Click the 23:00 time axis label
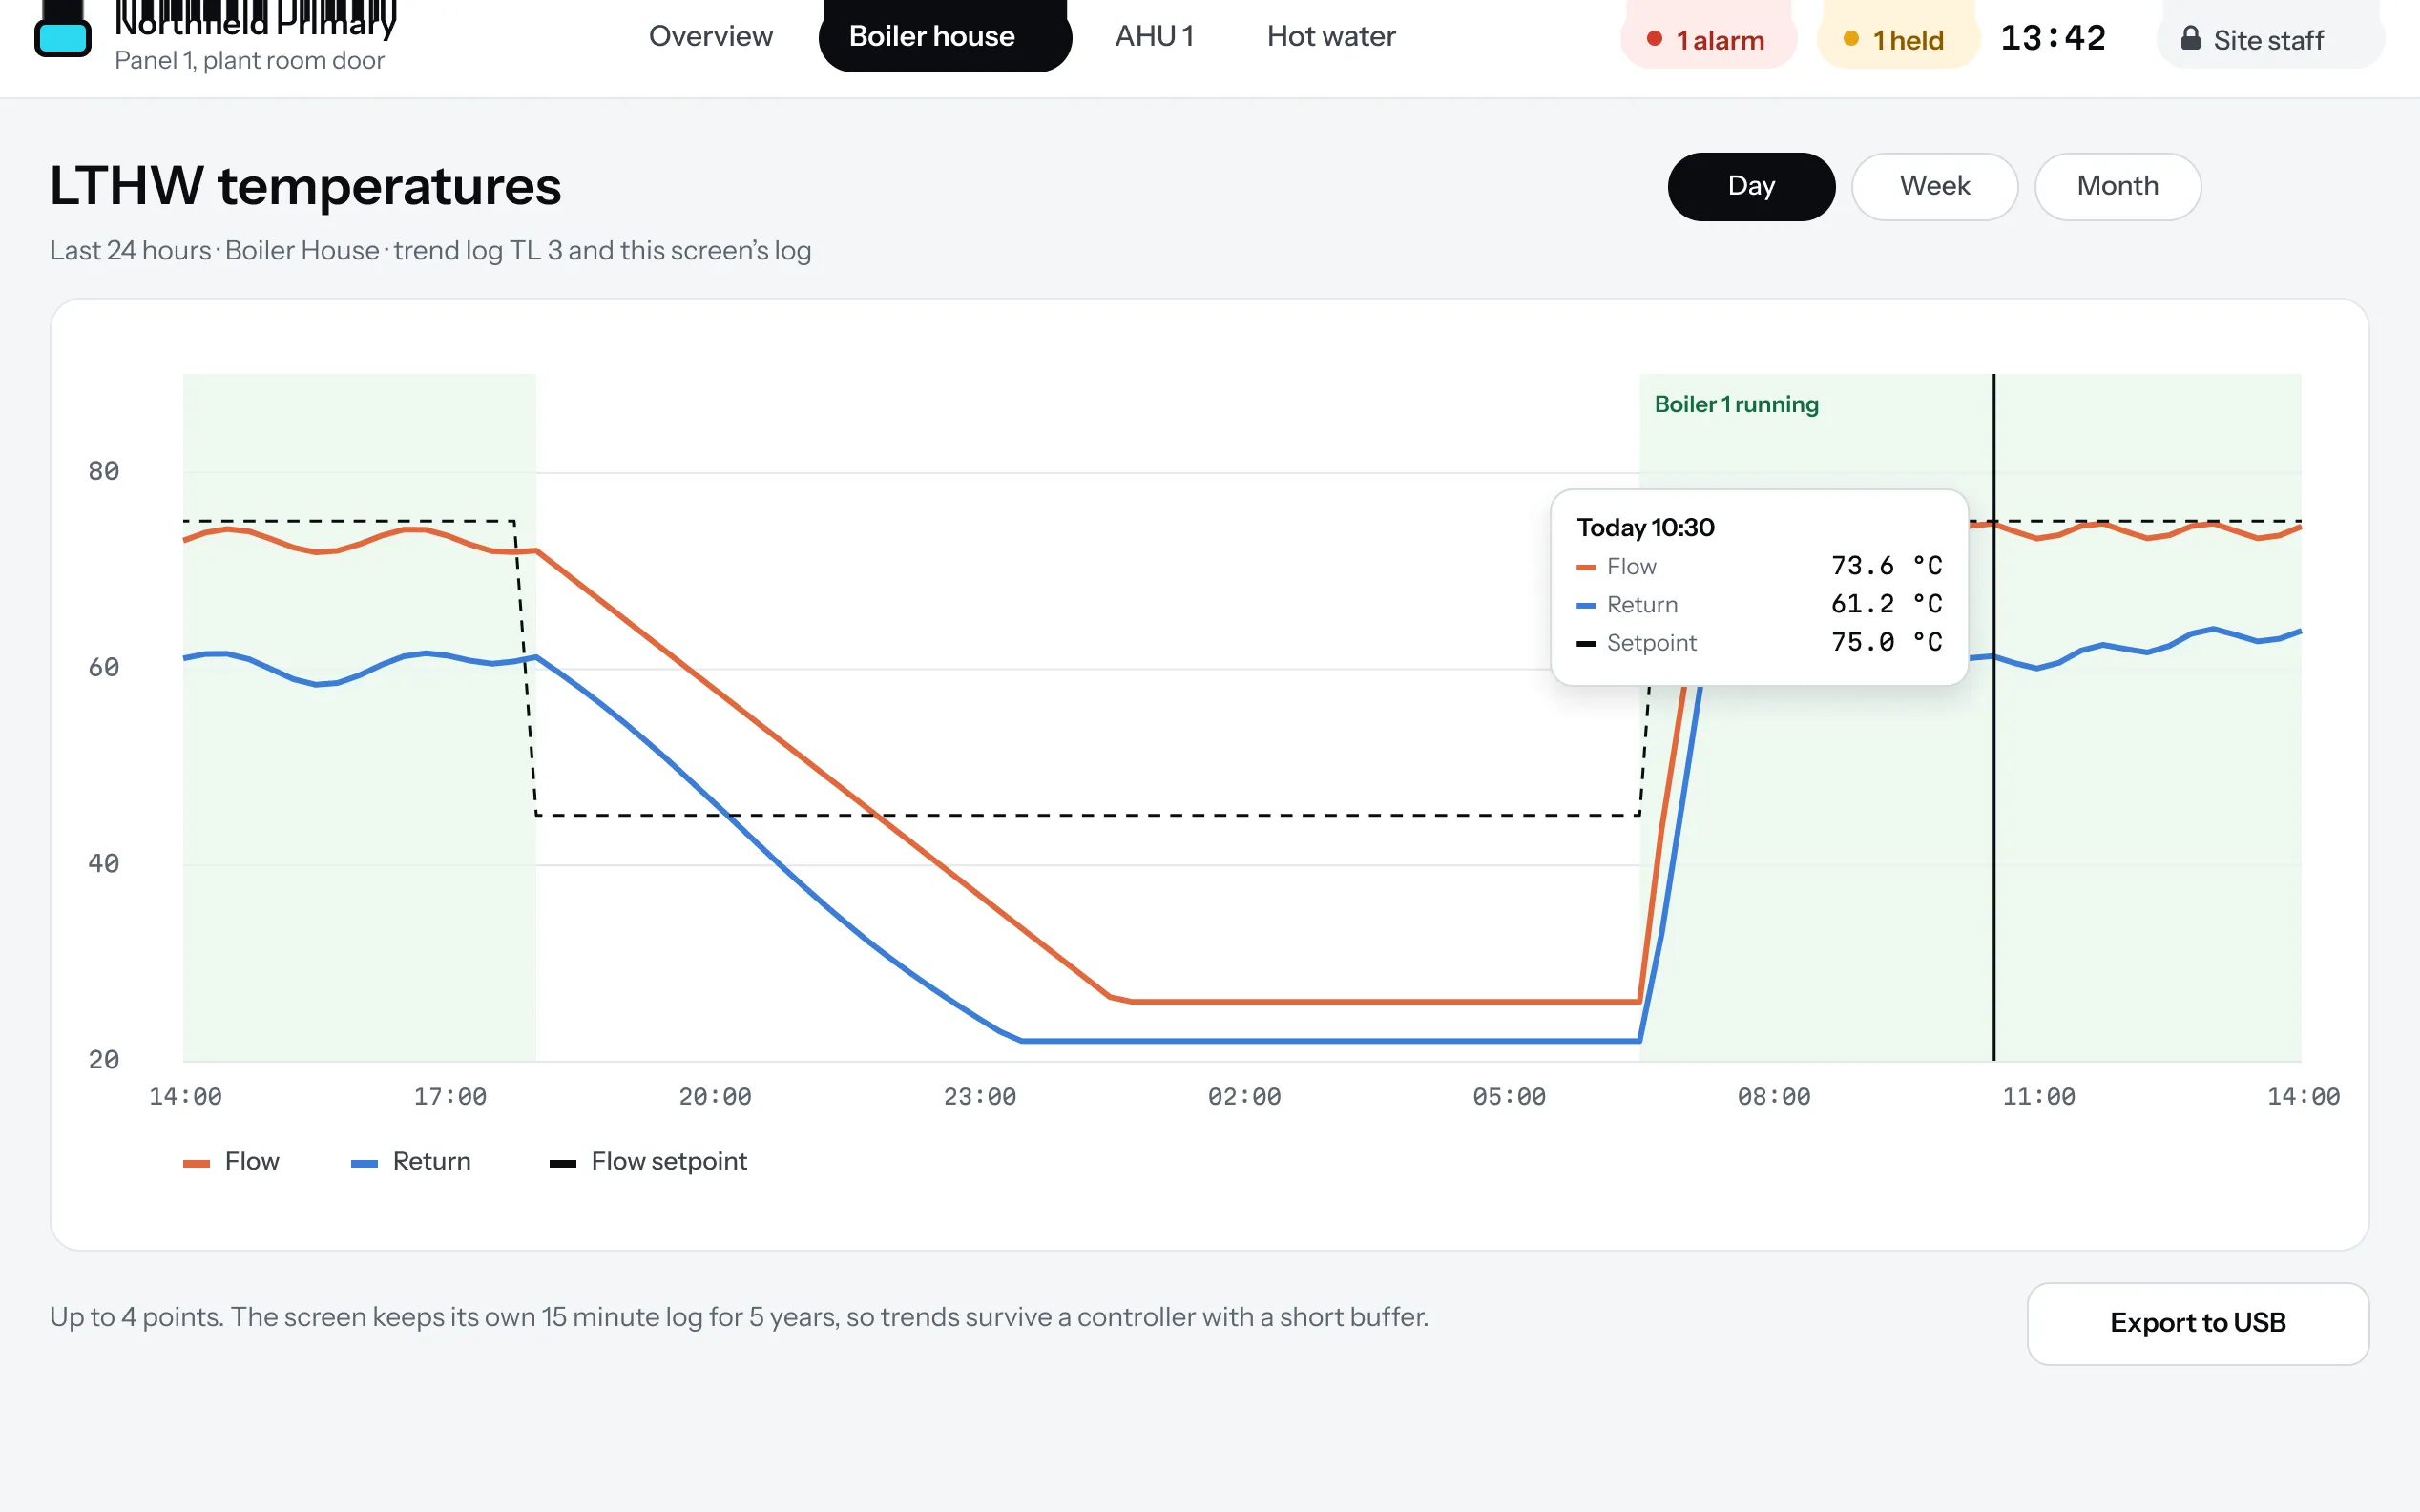The width and height of the screenshot is (2420, 1512). tap(979, 1096)
